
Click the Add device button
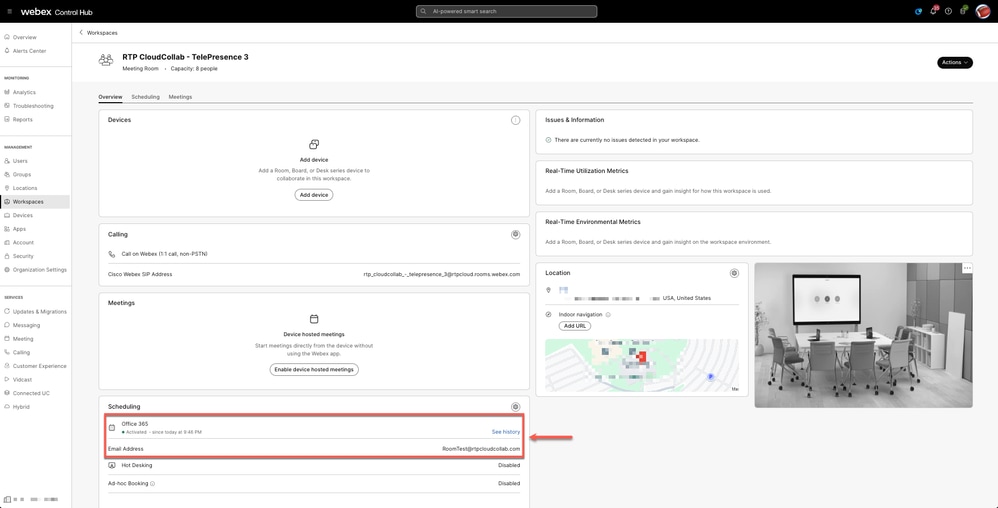(x=314, y=195)
